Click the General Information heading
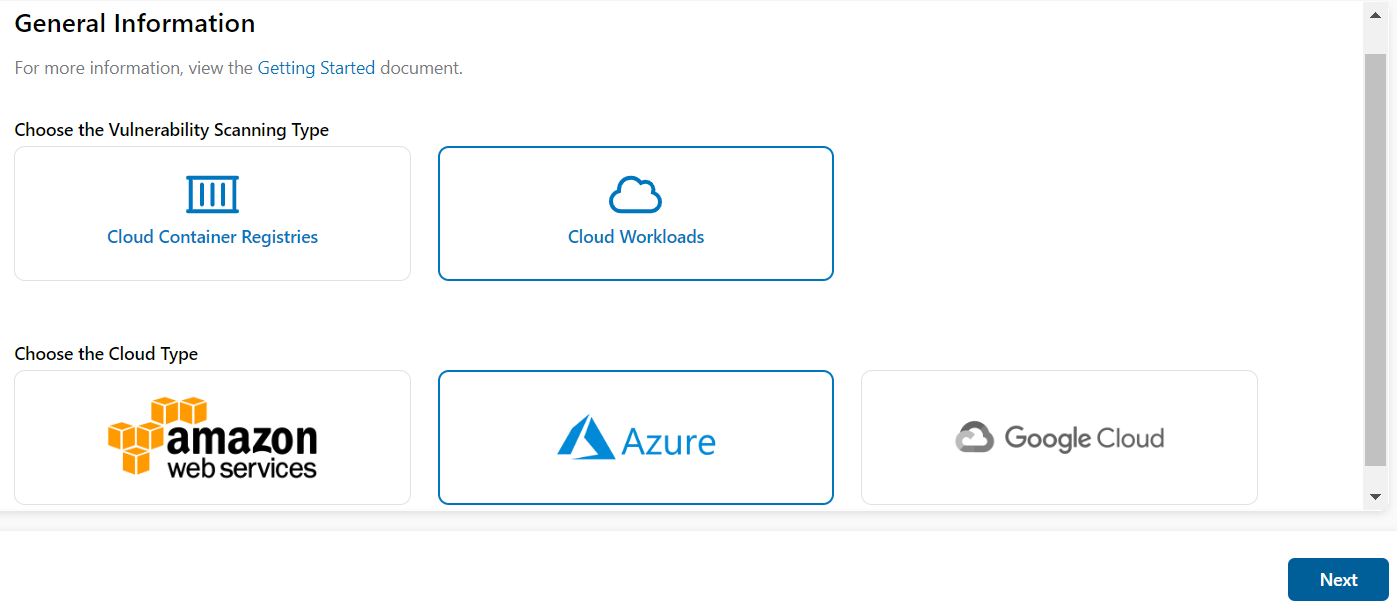 tap(134, 23)
